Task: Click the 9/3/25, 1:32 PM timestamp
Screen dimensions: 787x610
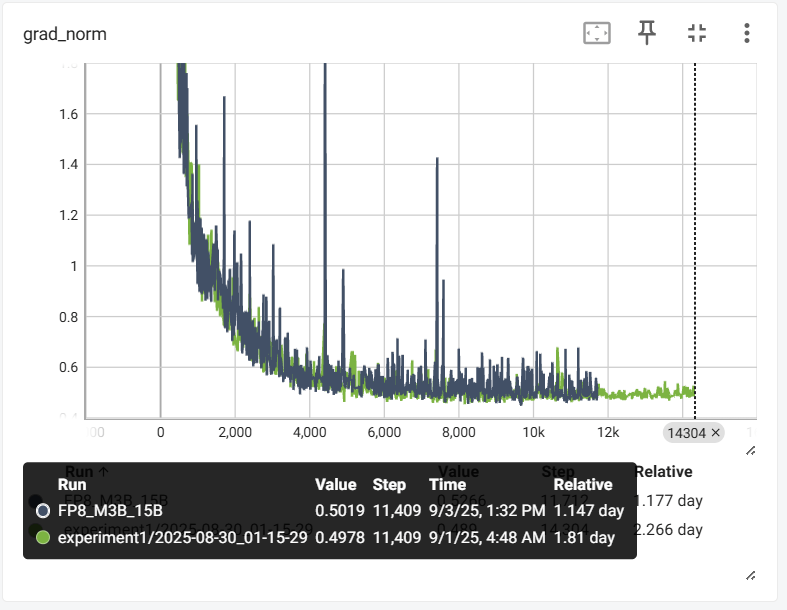Action: tap(487, 511)
